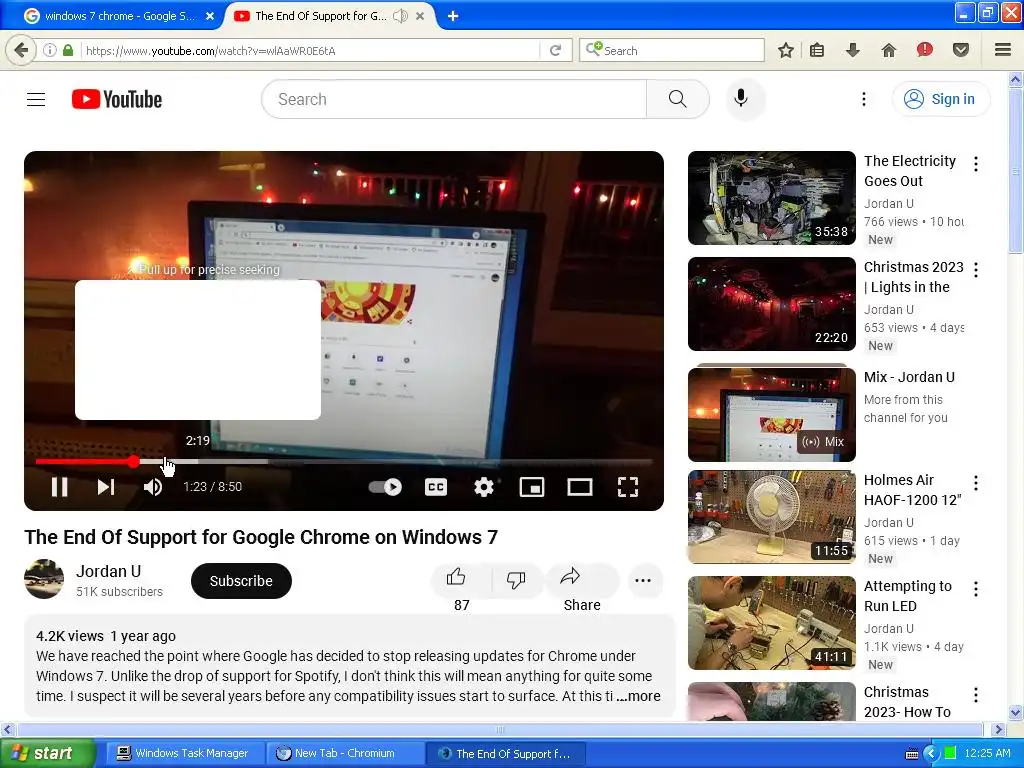This screenshot has width=1024, height=768.
Task: Go to YouTube home via logo
Action: tap(117, 99)
